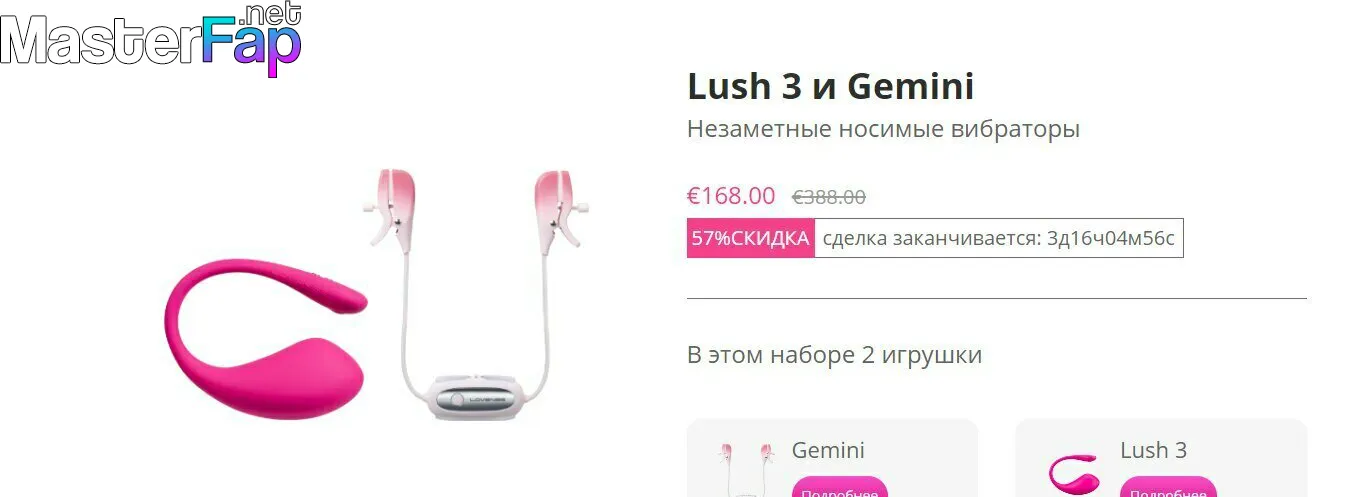This screenshot has height=497, width=1362.
Task: Click the В этом наборе 2 игрушки heading
Action: click(835, 355)
